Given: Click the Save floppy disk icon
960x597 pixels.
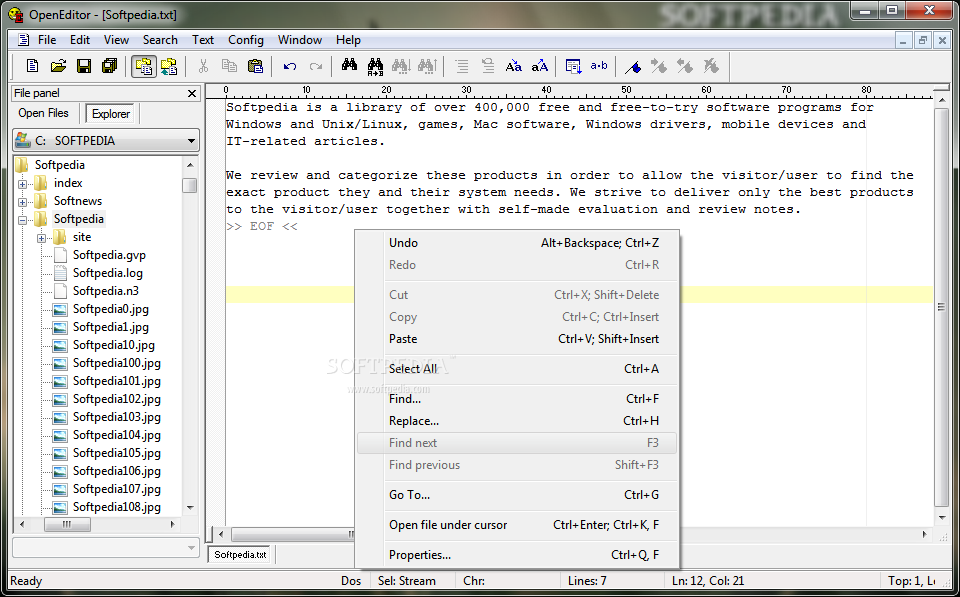Looking at the screenshot, I should click(x=84, y=66).
